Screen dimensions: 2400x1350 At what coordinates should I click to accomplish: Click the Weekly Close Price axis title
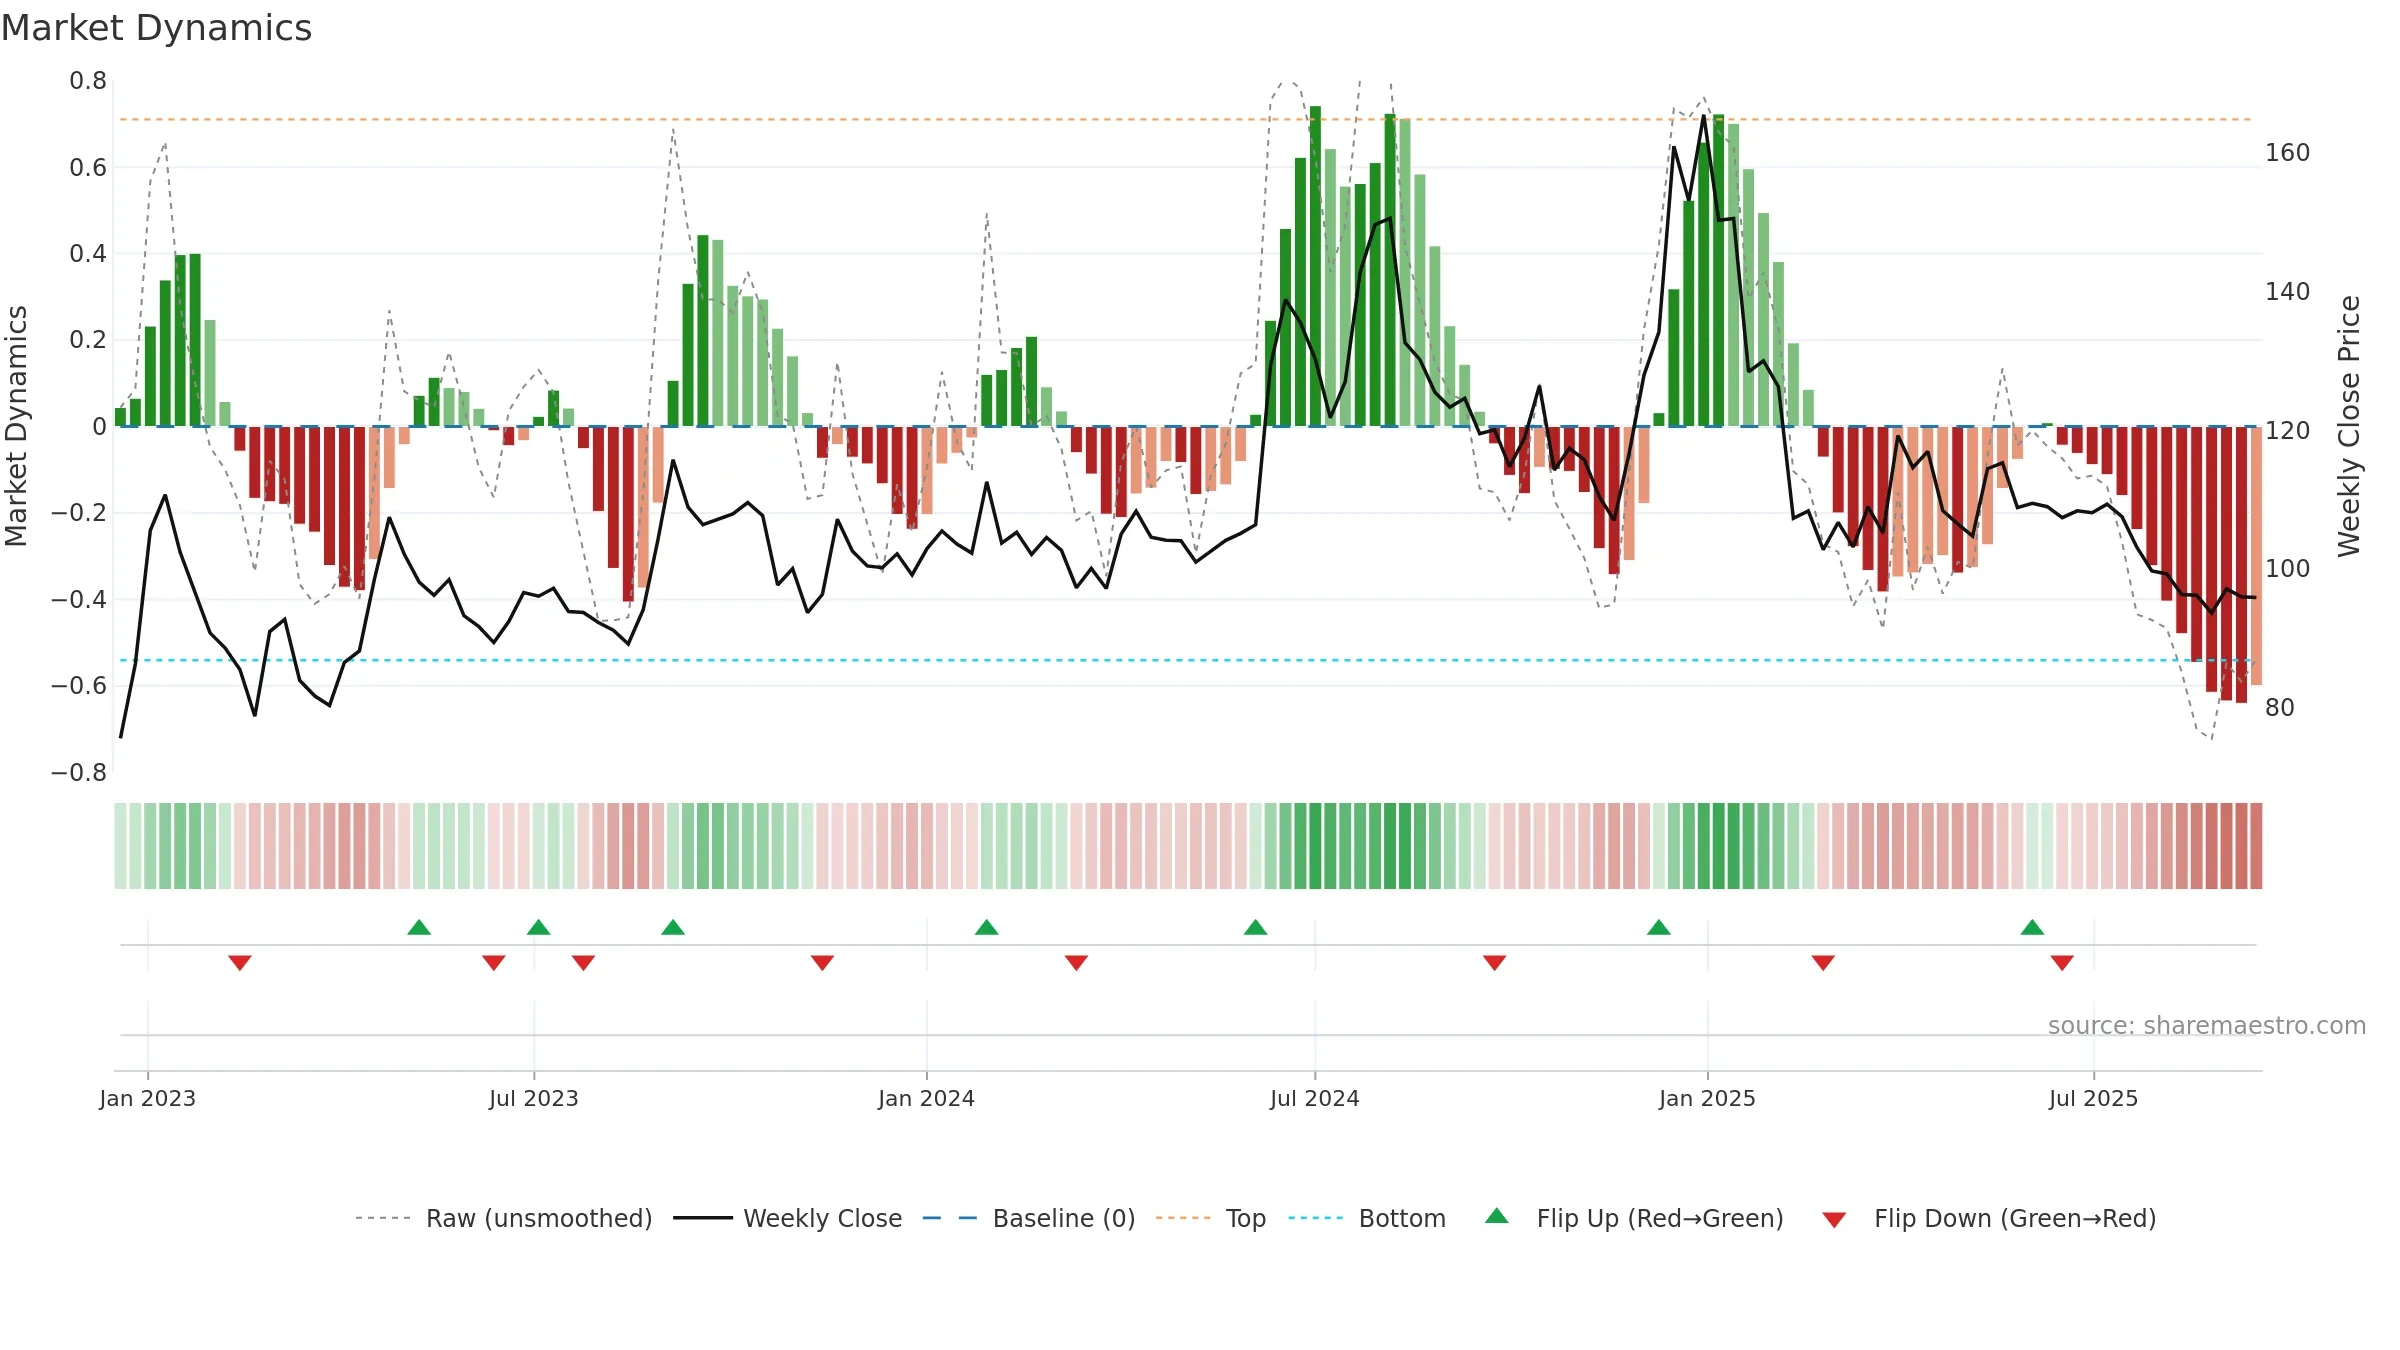[2349, 426]
